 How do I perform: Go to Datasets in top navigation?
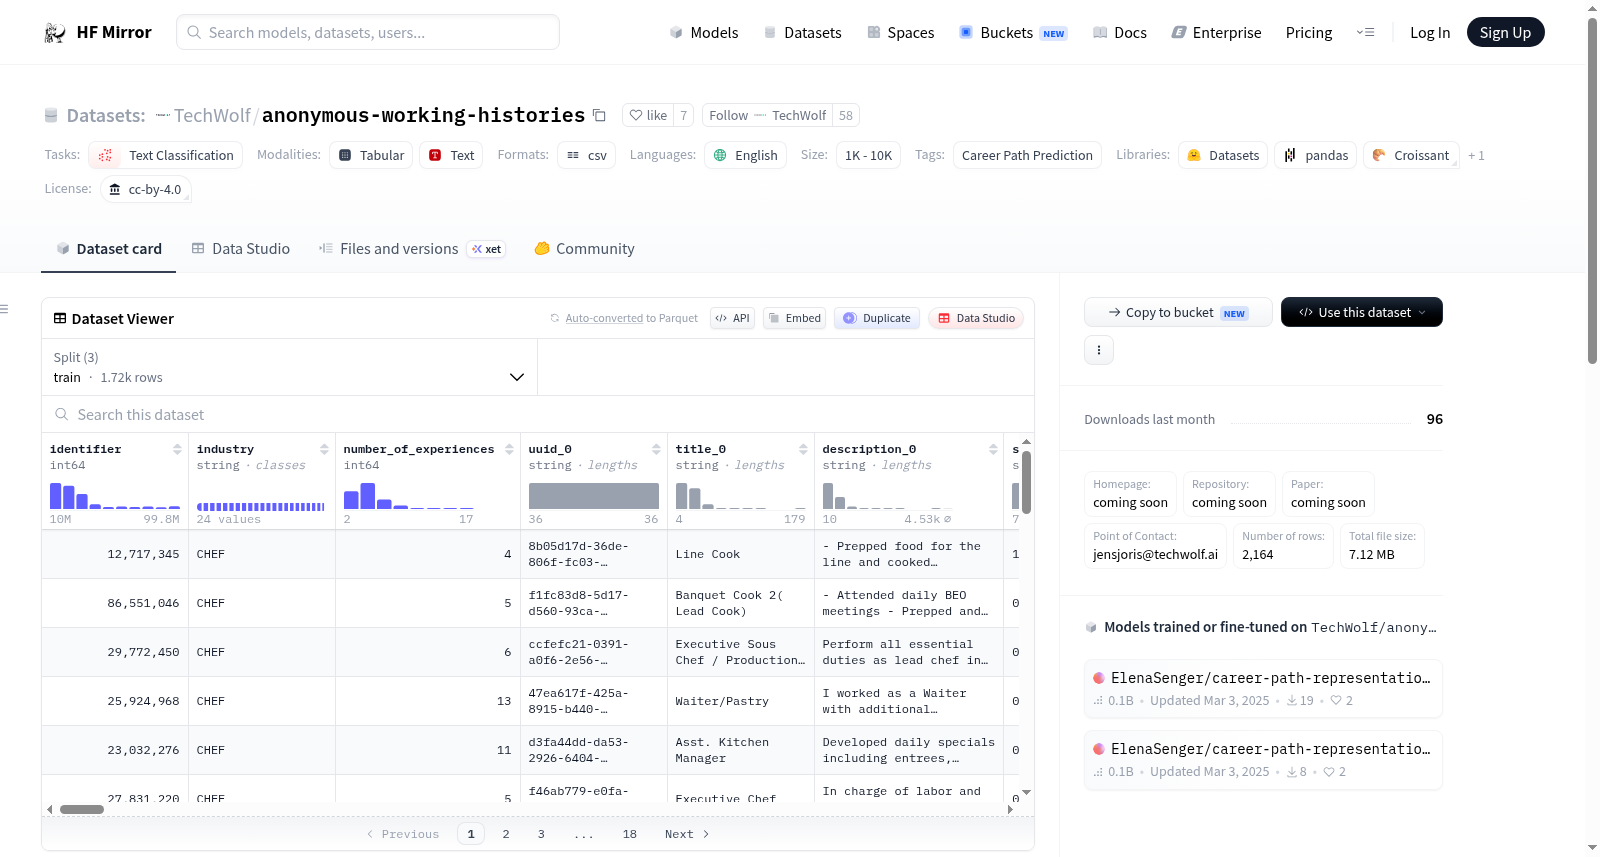802,33
